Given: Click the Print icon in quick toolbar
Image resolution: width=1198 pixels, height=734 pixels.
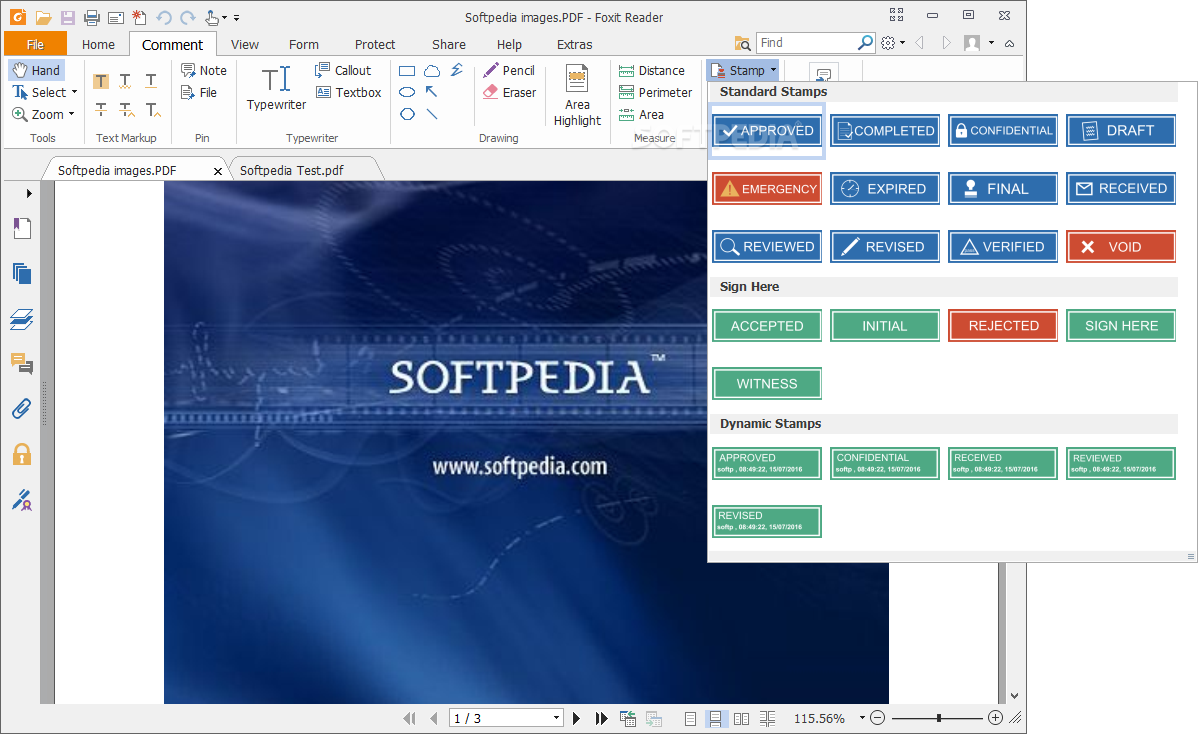Looking at the screenshot, I should [92, 17].
